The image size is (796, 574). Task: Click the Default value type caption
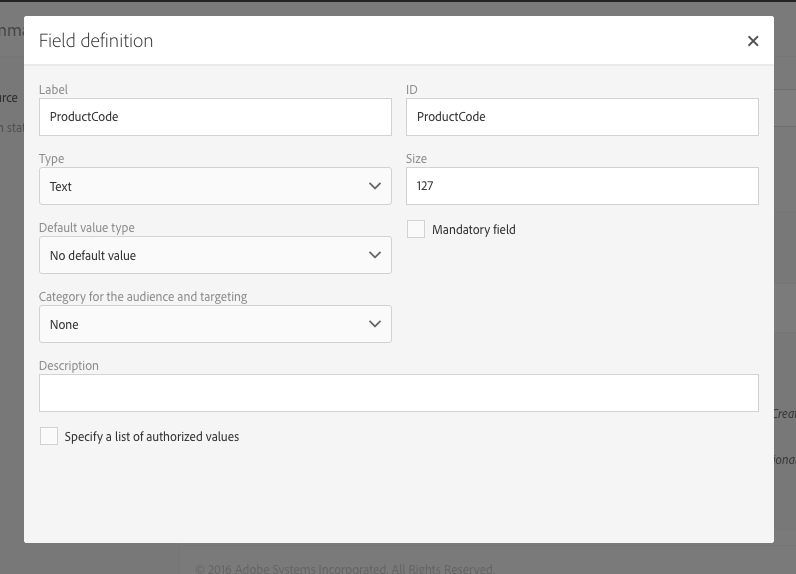(87, 228)
